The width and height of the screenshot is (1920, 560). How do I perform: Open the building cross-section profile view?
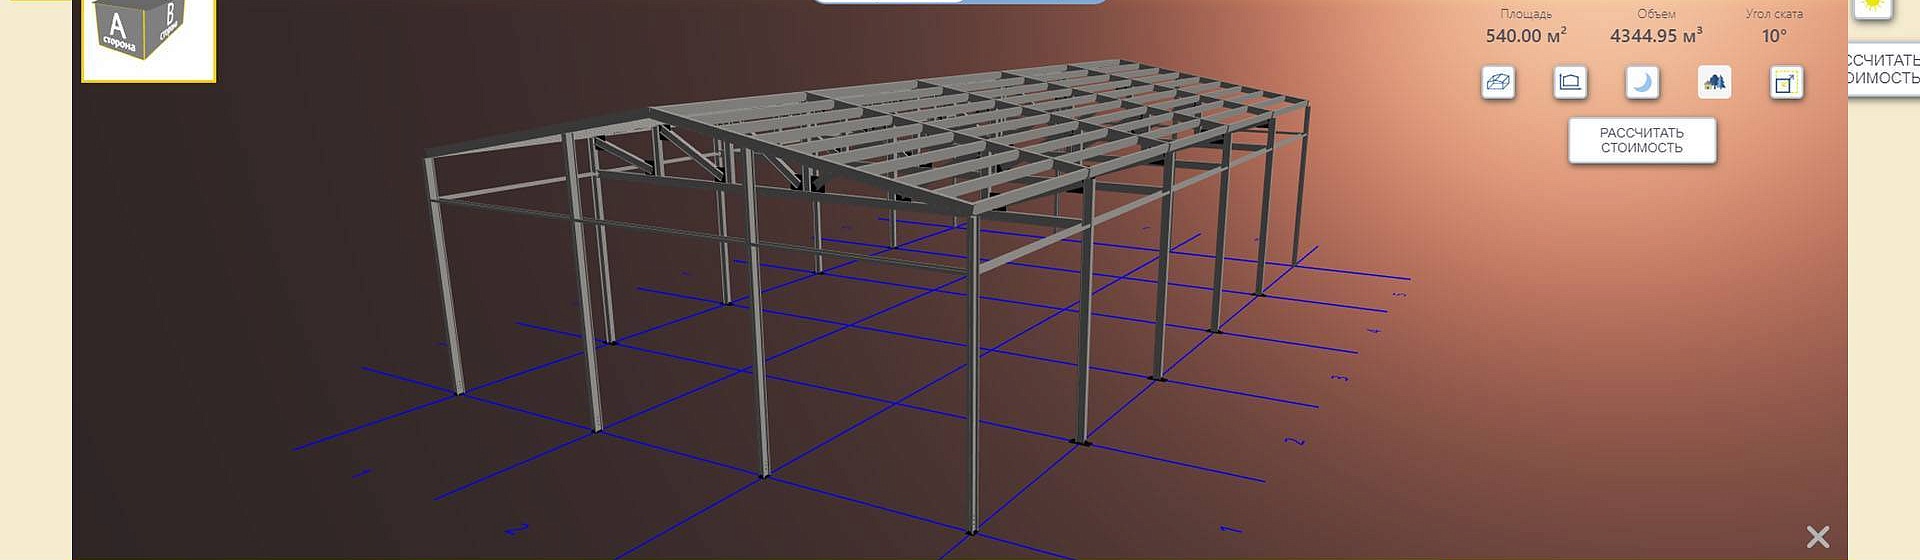coord(1569,82)
